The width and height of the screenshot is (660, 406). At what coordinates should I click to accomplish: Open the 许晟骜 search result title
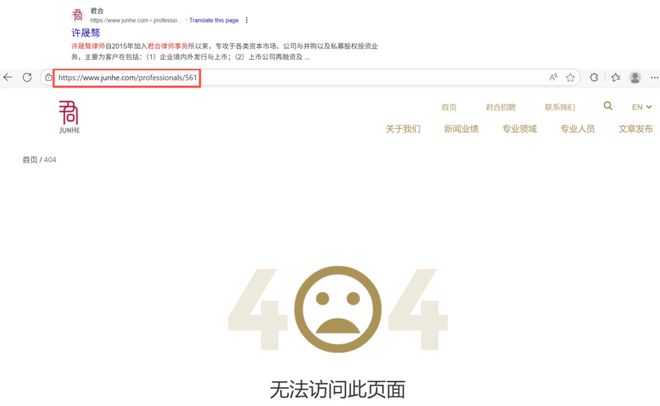[x=85, y=33]
